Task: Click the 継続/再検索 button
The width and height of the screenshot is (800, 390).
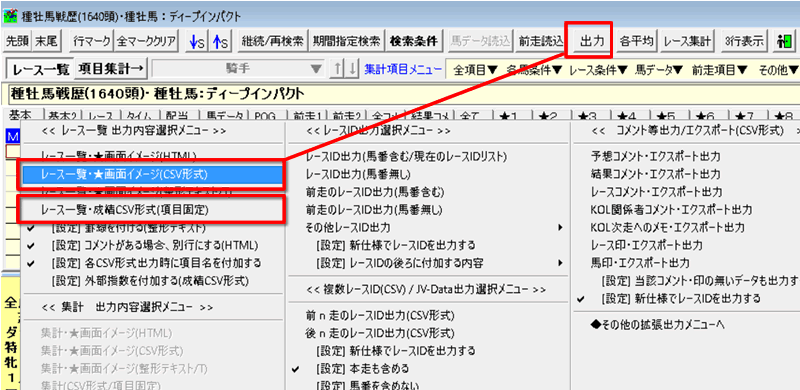Action: pyautogui.click(x=273, y=41)
